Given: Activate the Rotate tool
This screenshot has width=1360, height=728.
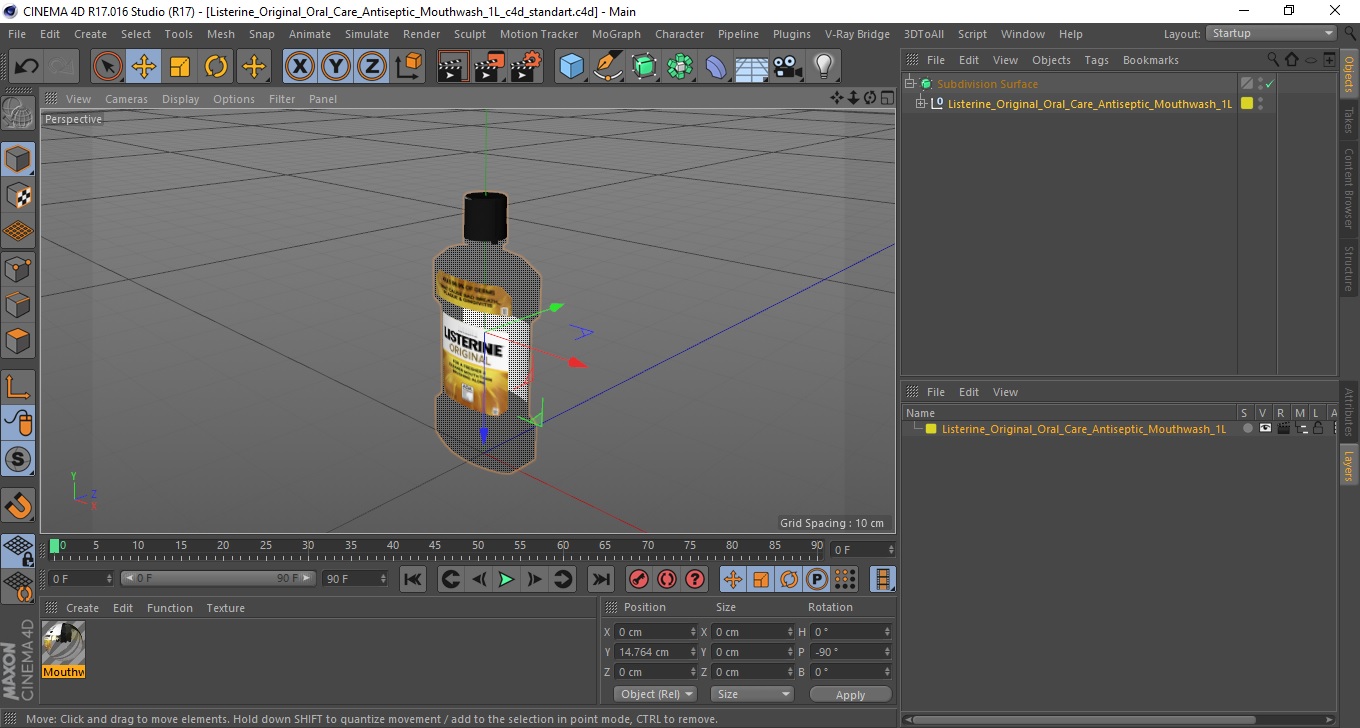Looking at the screenshot, I should click(x=216, y=67).
